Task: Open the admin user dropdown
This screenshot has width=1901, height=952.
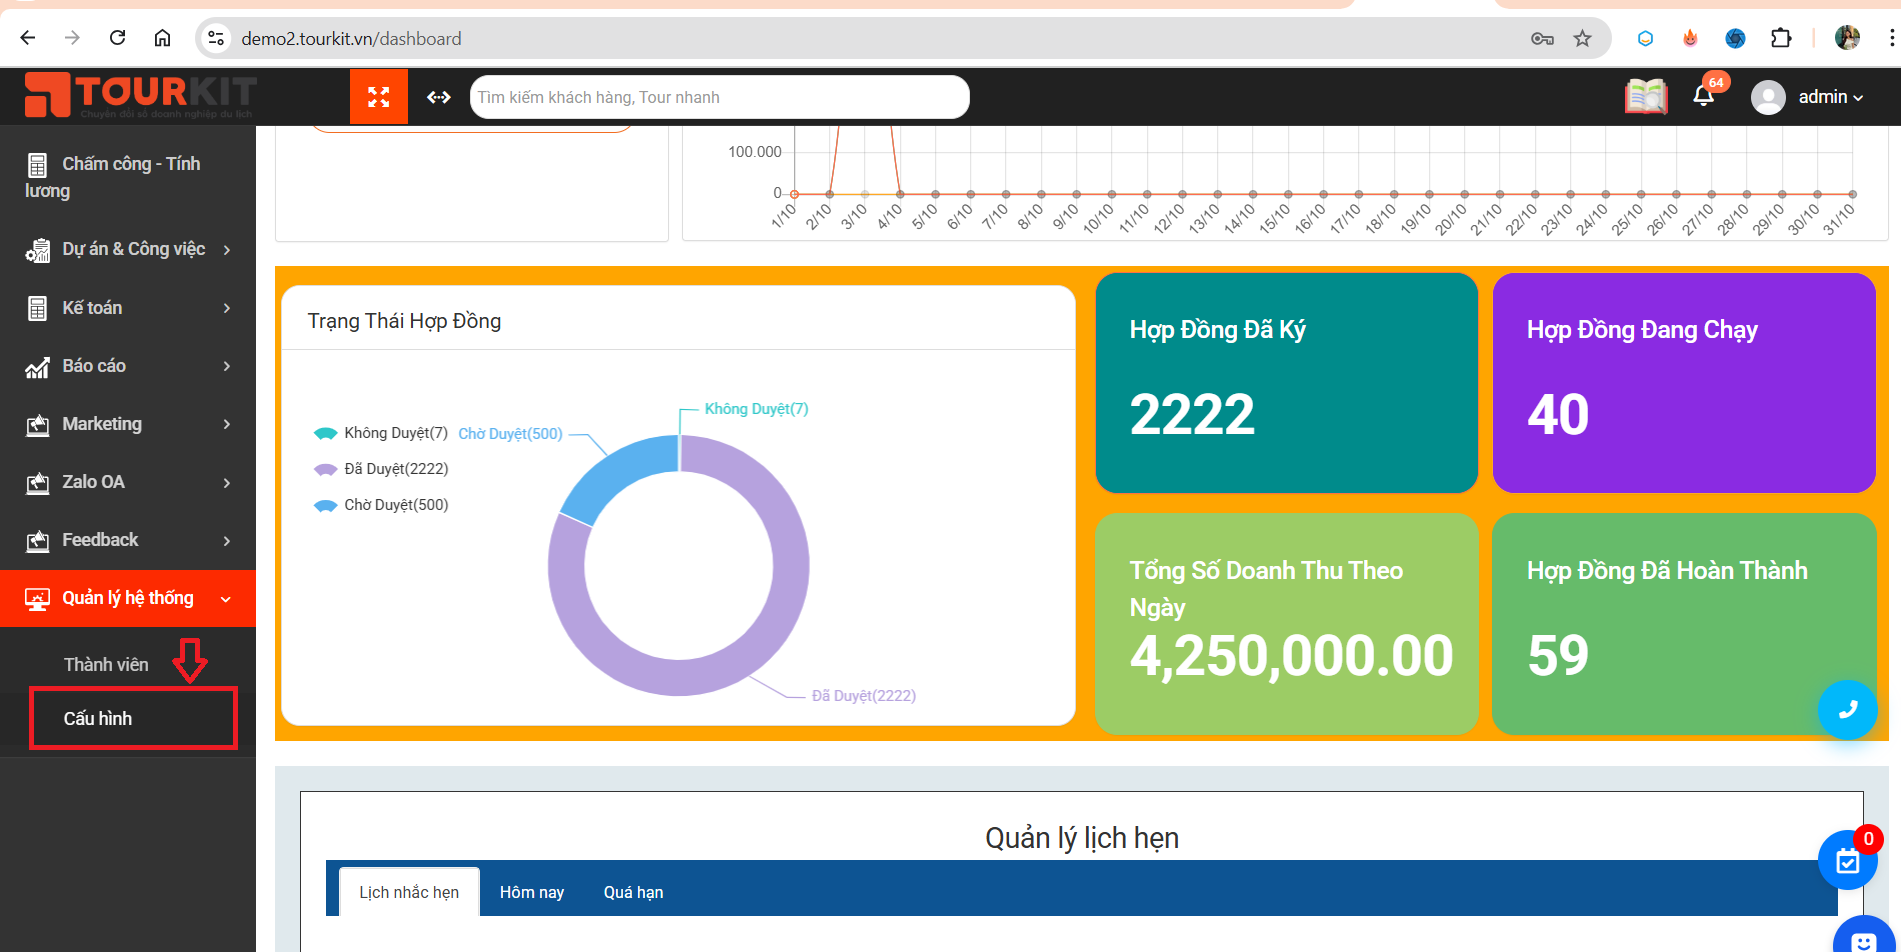Action: (1808, 97)
